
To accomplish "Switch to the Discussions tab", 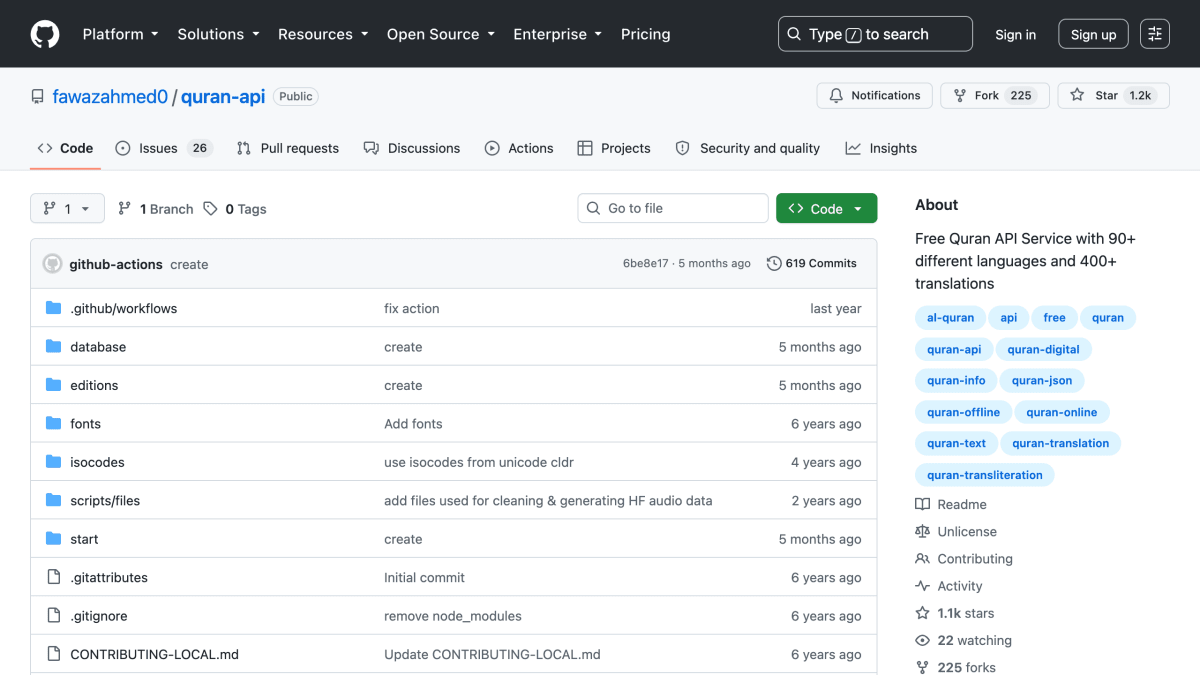I will pos(412,148).
